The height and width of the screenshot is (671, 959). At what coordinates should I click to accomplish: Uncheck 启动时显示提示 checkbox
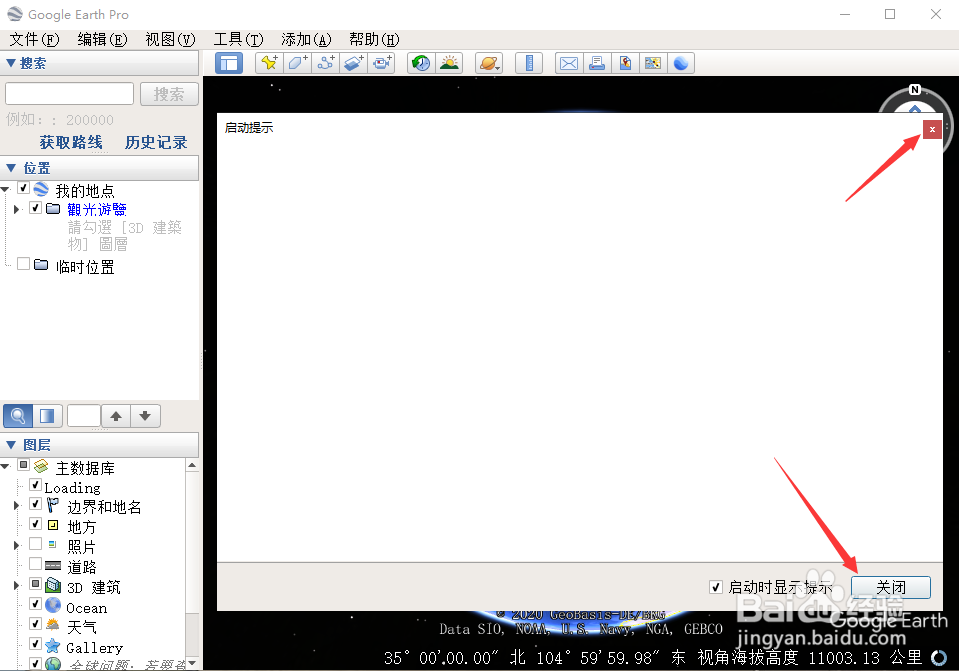[x=716, y=587]
